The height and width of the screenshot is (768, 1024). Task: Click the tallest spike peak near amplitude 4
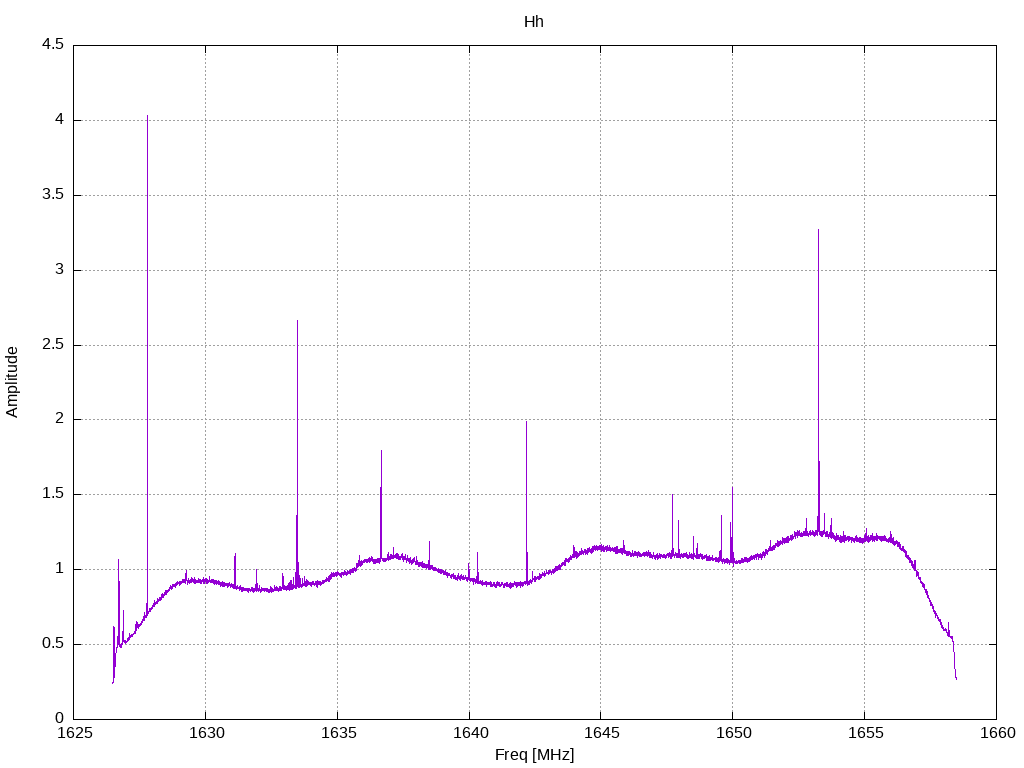click(148, 116)
